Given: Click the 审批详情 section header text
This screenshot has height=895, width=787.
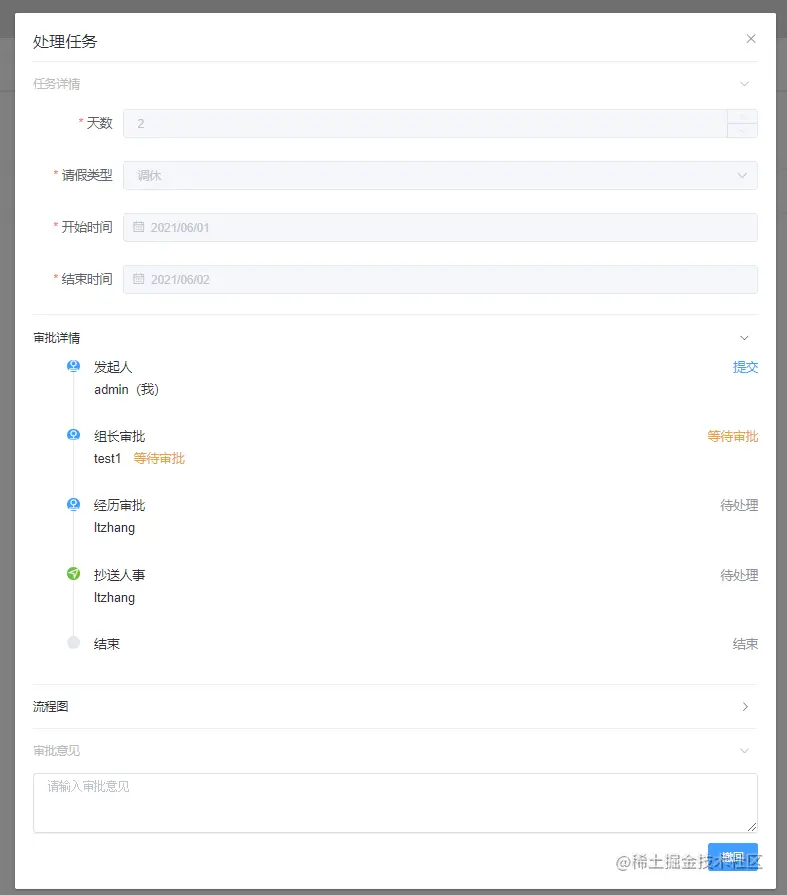Looking at the screenshot, I should pyautogui.click(x=56, y=338).
